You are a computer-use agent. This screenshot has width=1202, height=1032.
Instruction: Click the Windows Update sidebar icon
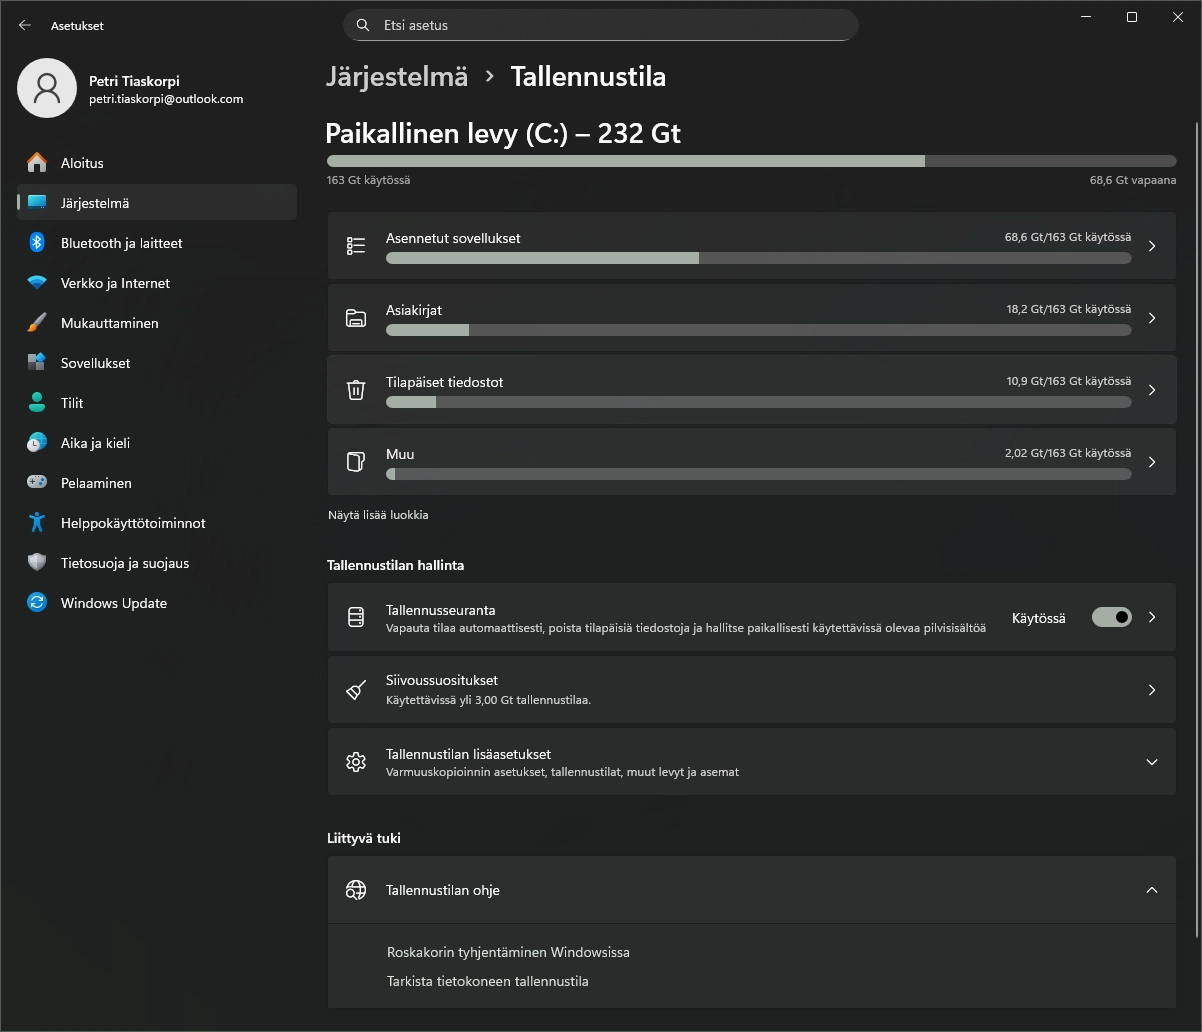[37, 603]
